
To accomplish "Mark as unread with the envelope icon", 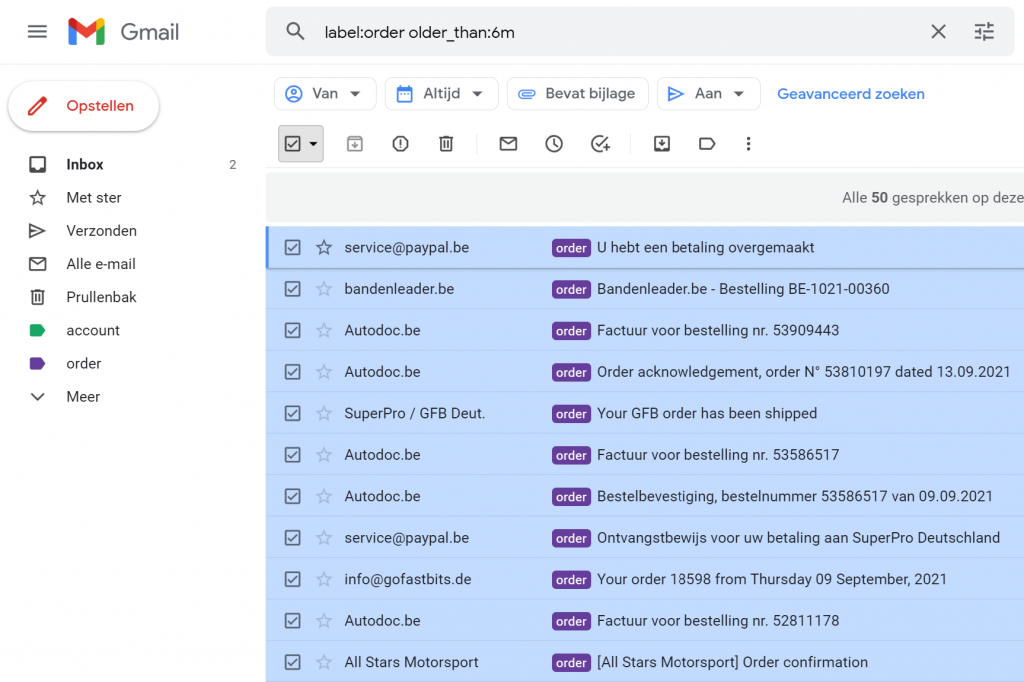I will (508, 144).
